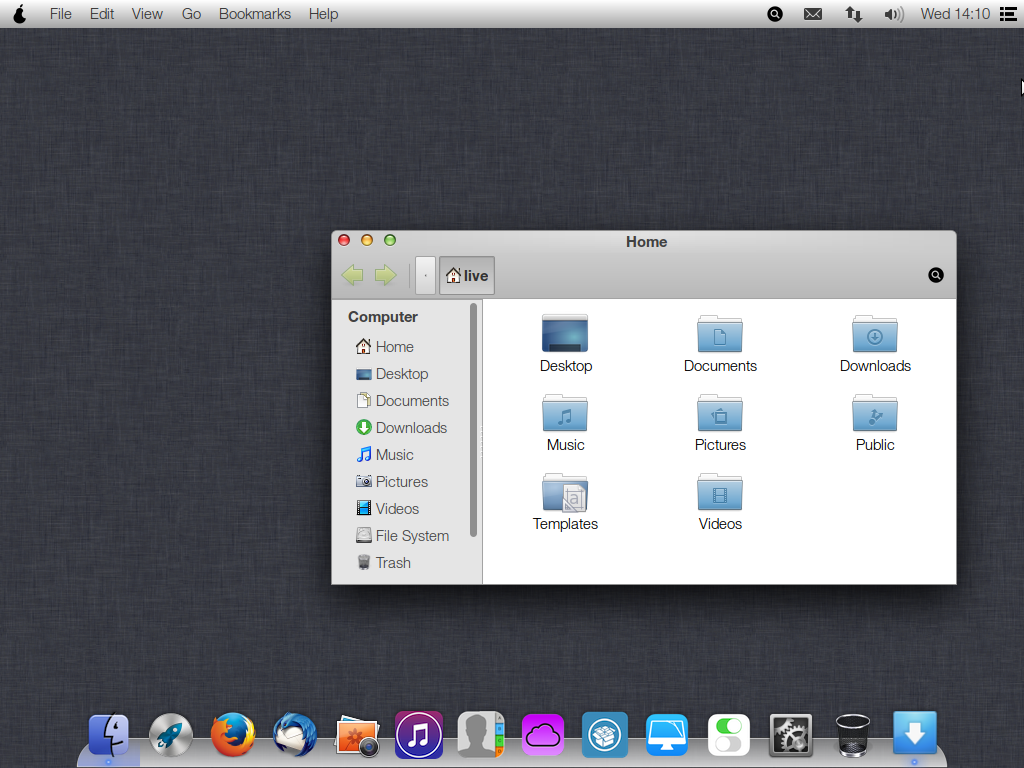
Task: Click the live home path button
Action: 467,275
